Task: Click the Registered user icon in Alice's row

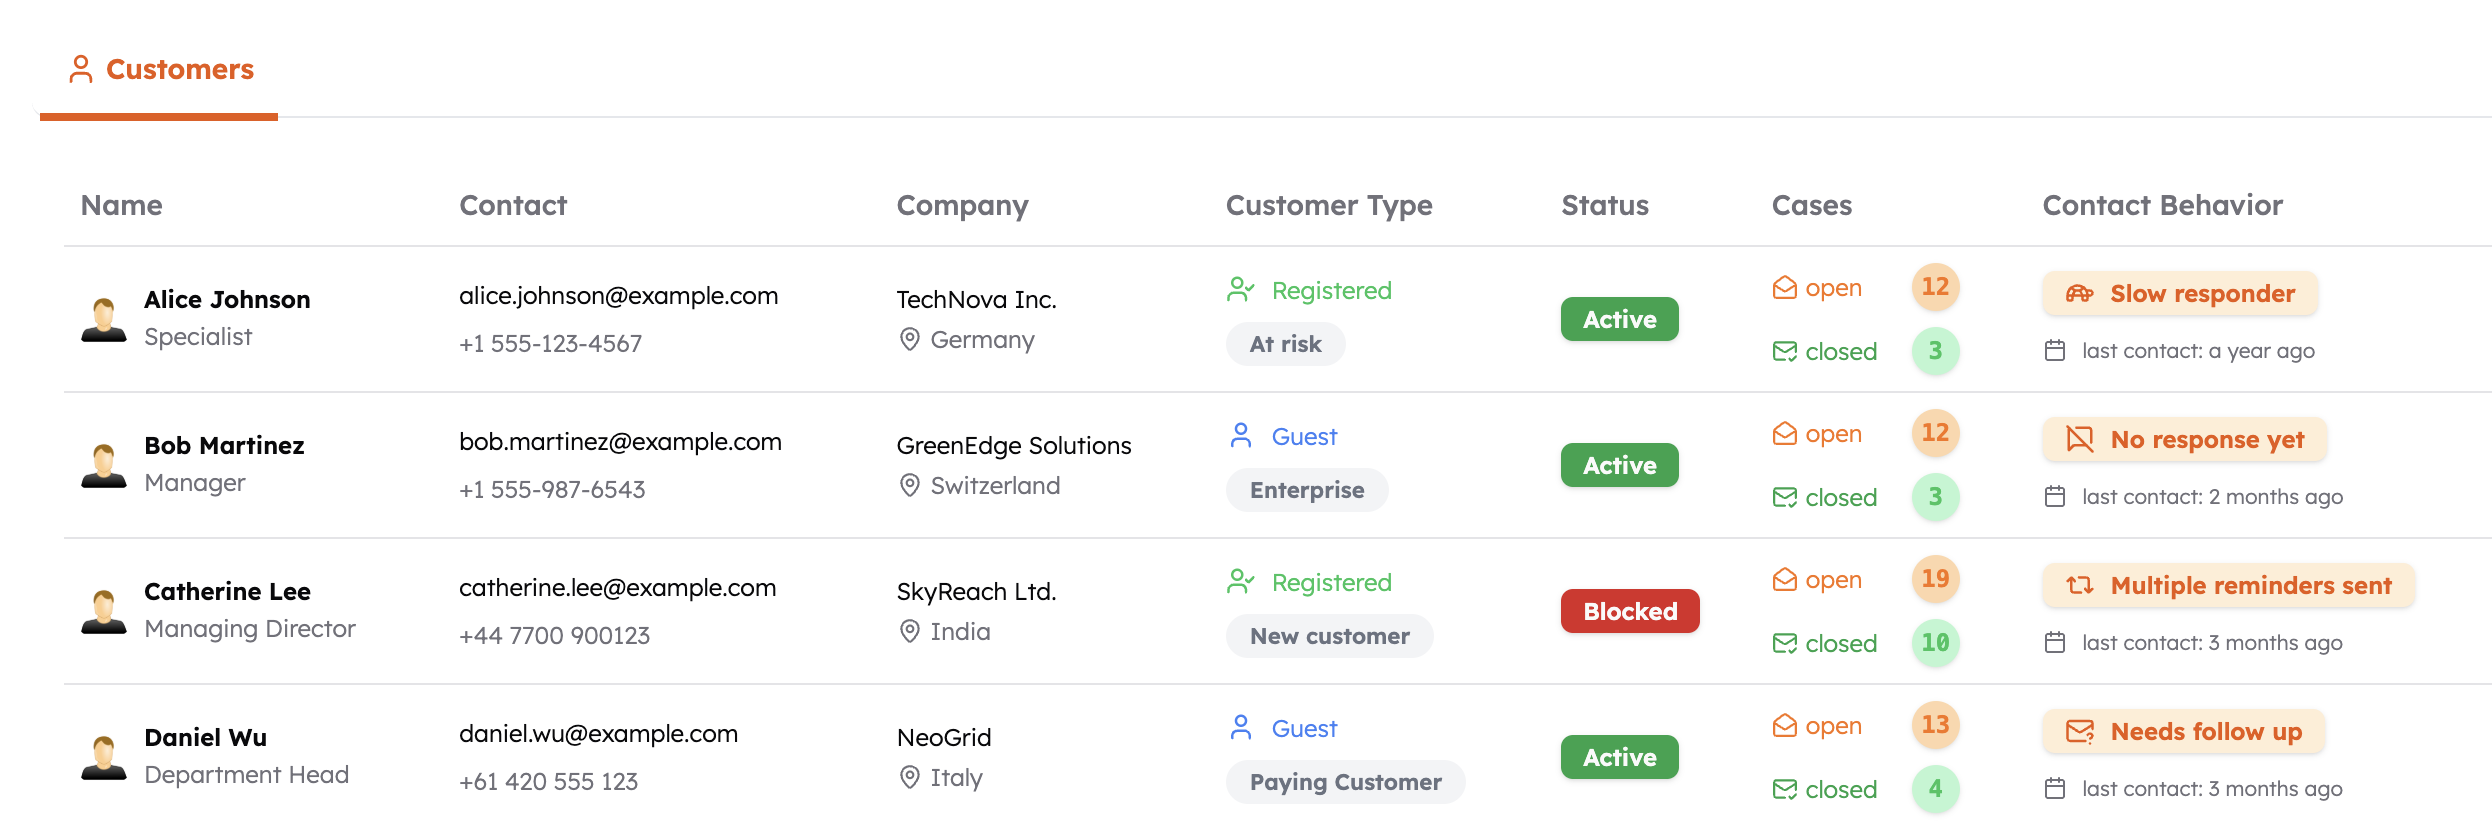Action: point(1240,290)
